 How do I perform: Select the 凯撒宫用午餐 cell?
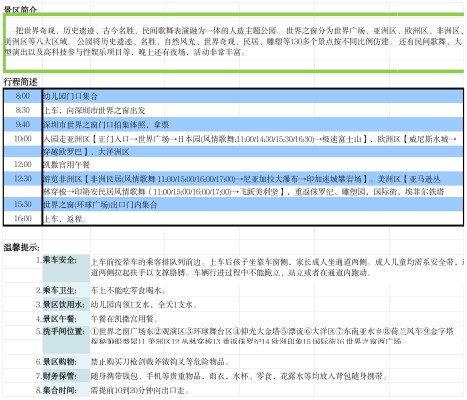(x=253, y=164)
